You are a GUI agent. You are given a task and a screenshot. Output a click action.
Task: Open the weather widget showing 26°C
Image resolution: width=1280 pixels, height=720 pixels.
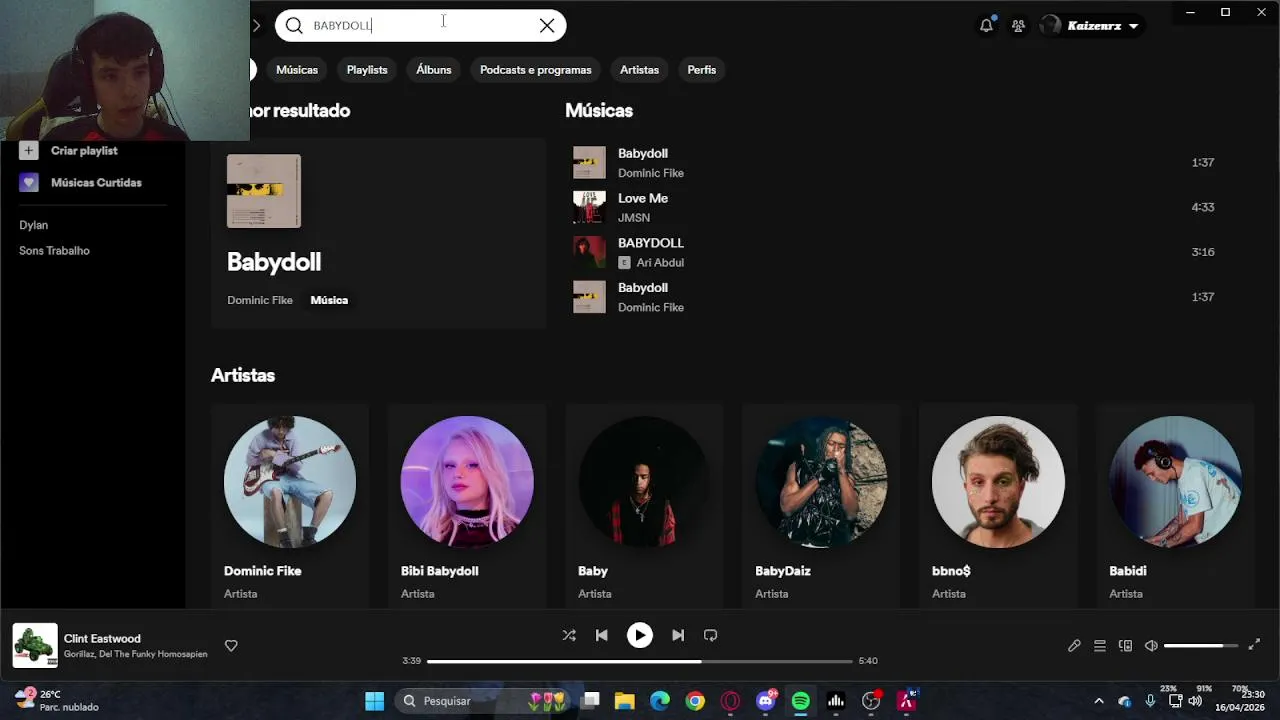(x=58, y=700)
